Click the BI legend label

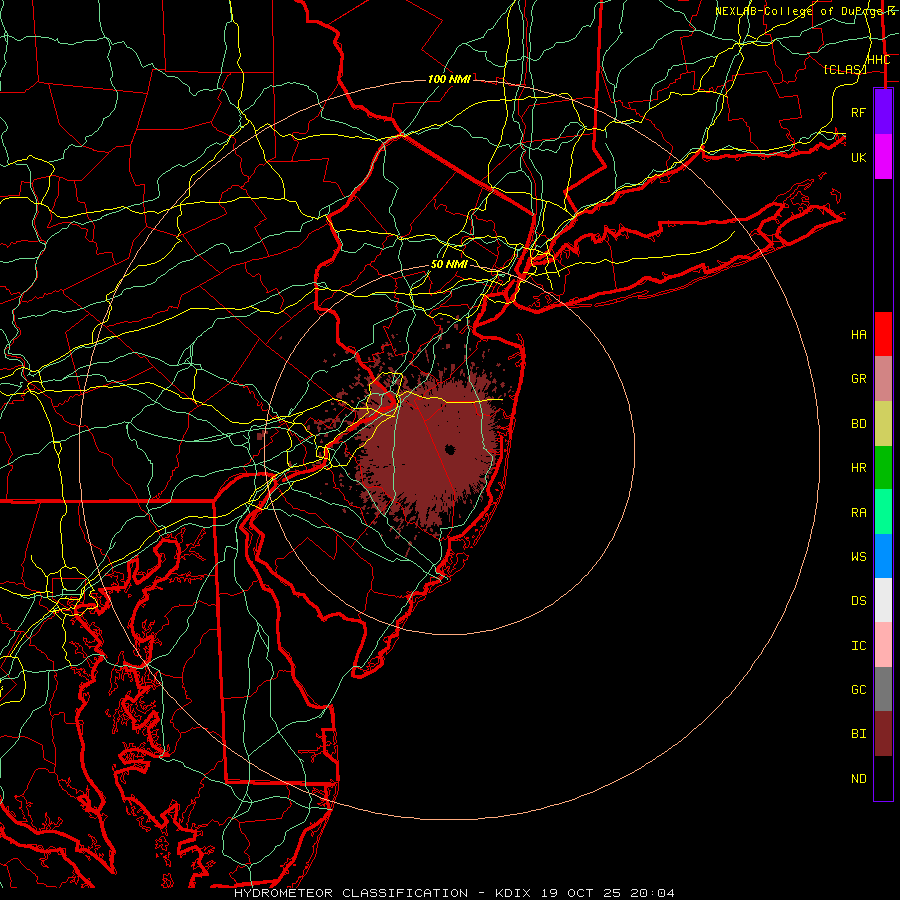(x=858, y=734)
